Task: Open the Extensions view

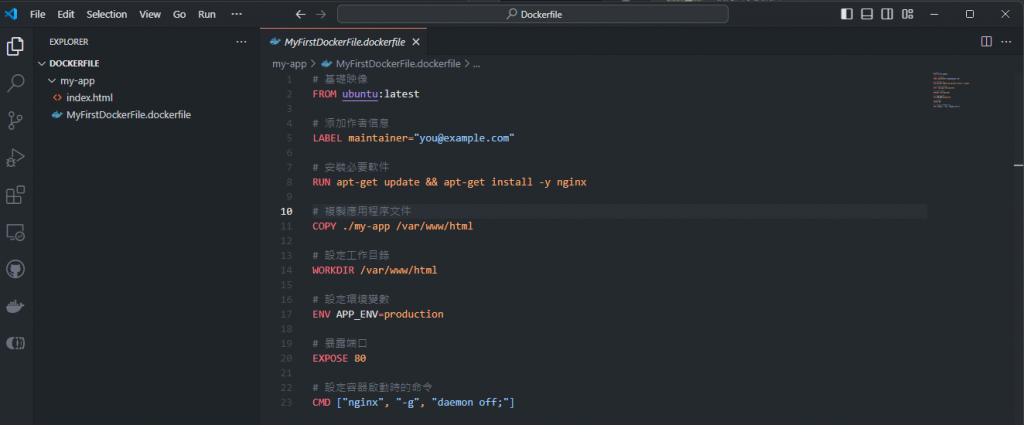Action: [16, 195]
